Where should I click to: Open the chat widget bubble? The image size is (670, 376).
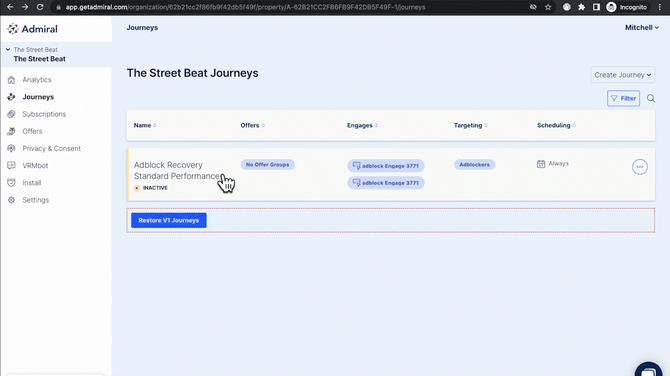click(x=648, y=370)
